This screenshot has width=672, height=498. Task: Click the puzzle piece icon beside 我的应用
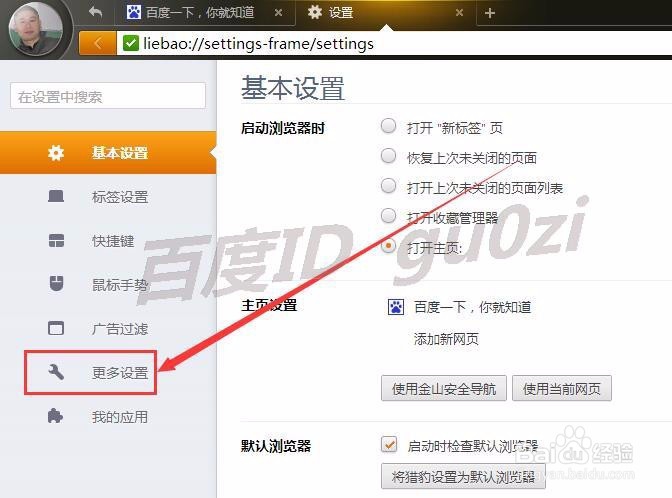[56, 416]
